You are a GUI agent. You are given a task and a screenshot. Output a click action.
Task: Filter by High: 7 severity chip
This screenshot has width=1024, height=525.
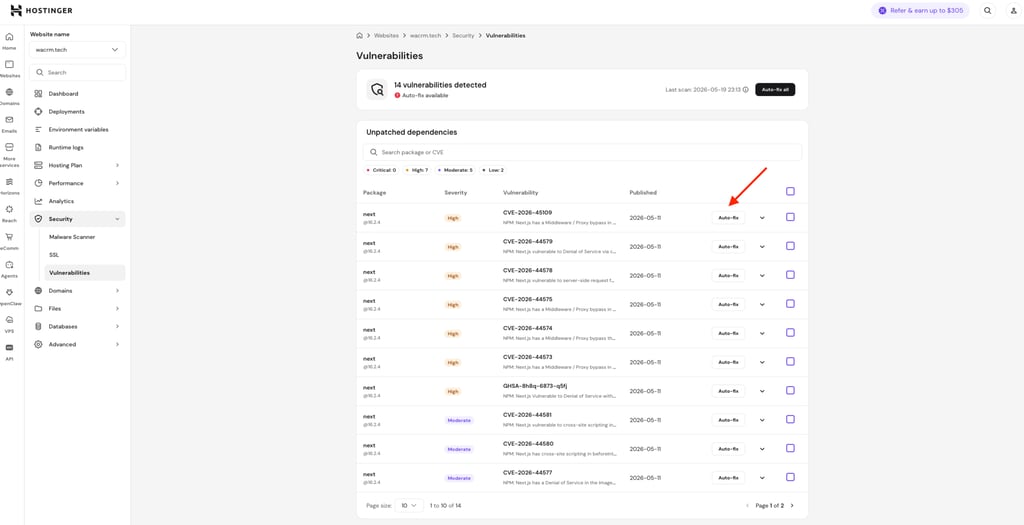point(417,170)
